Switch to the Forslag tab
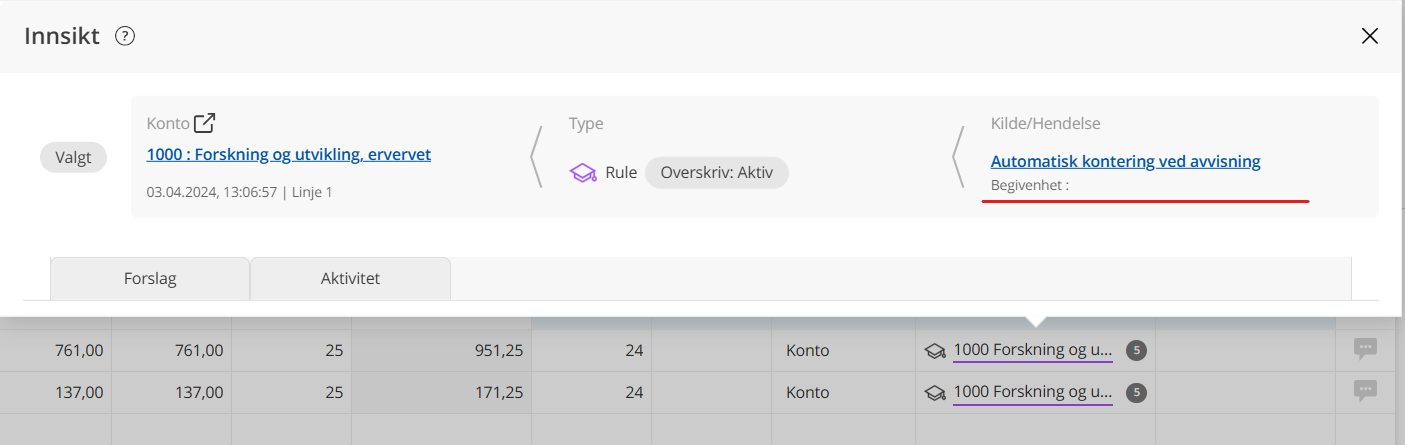Screen dimensions: 1405x445 pyautogui.click(x=150, y=279)
